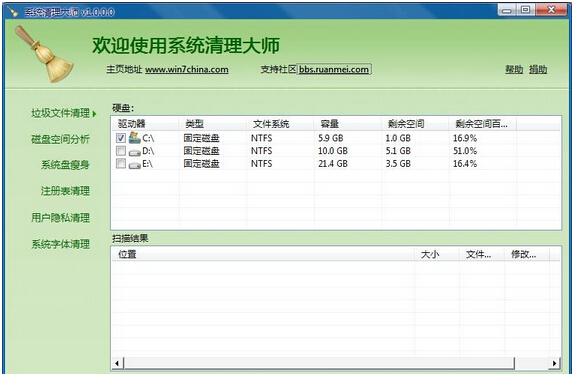The image size is (573, 374).
Task: Click the small broom title bar icon
Action: click(13, 12)
